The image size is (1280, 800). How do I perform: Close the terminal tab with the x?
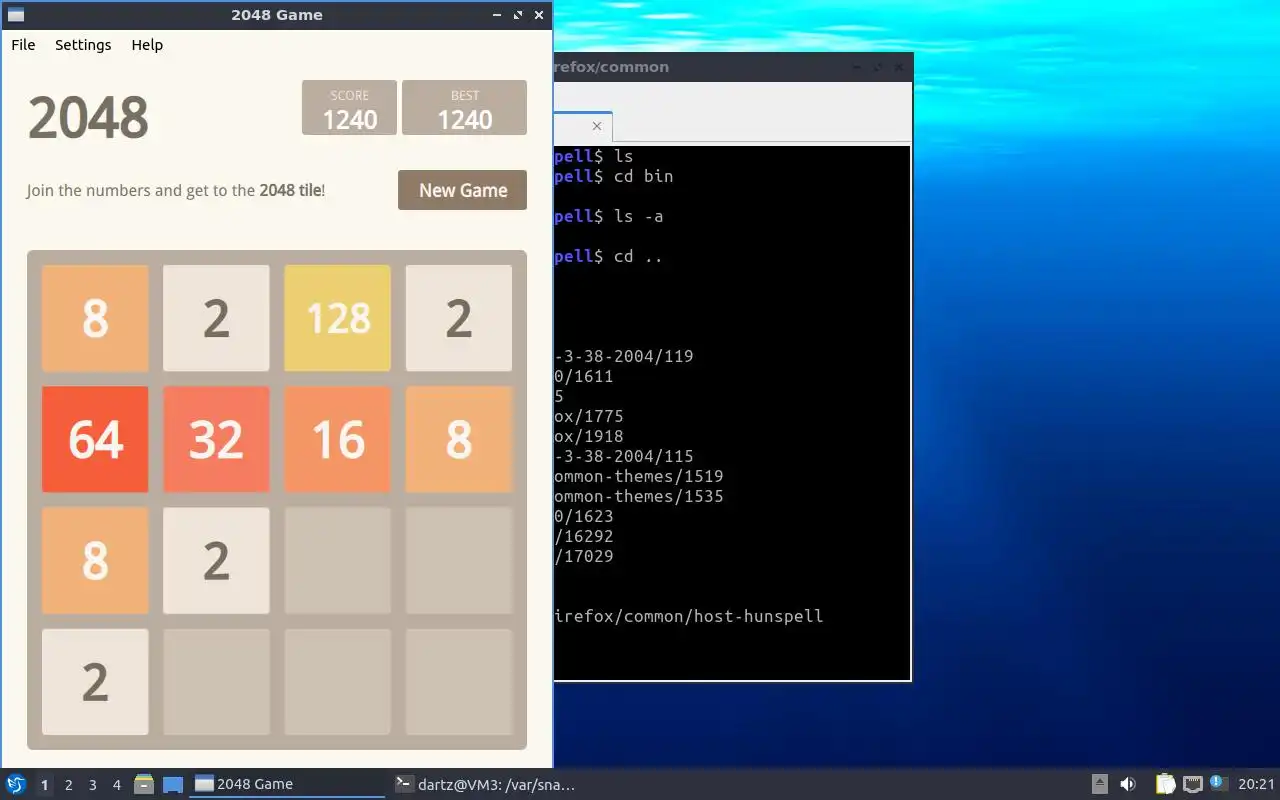point(597,126)
